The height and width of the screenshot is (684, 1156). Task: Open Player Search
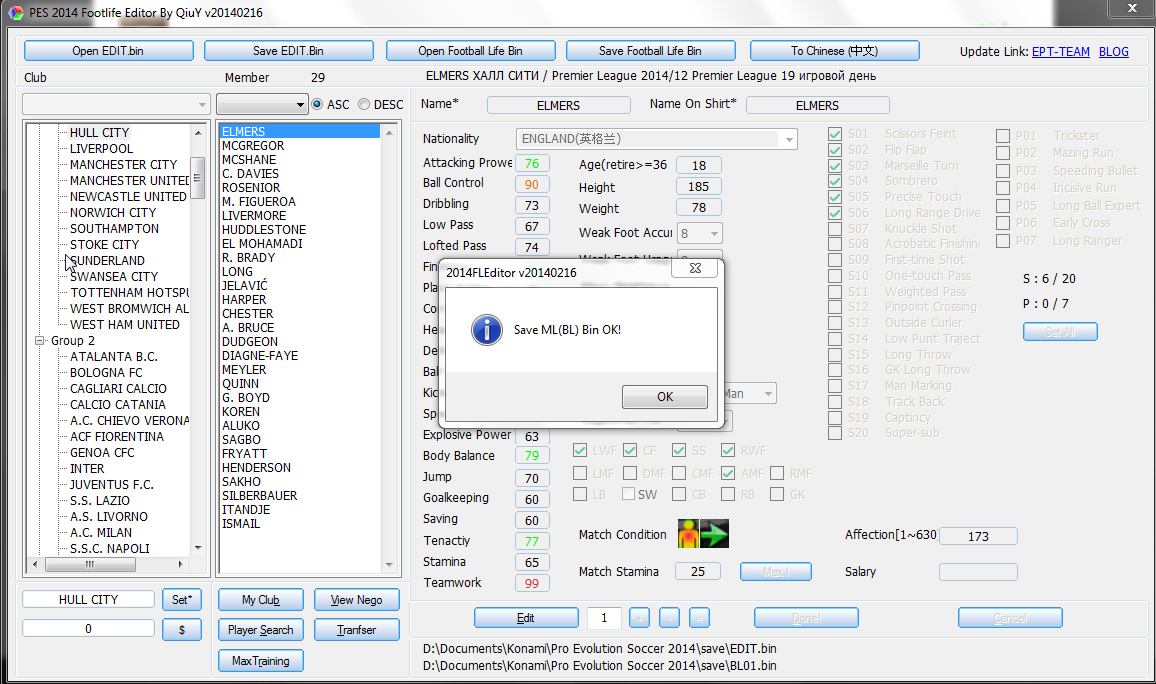(x=260, y=630)
